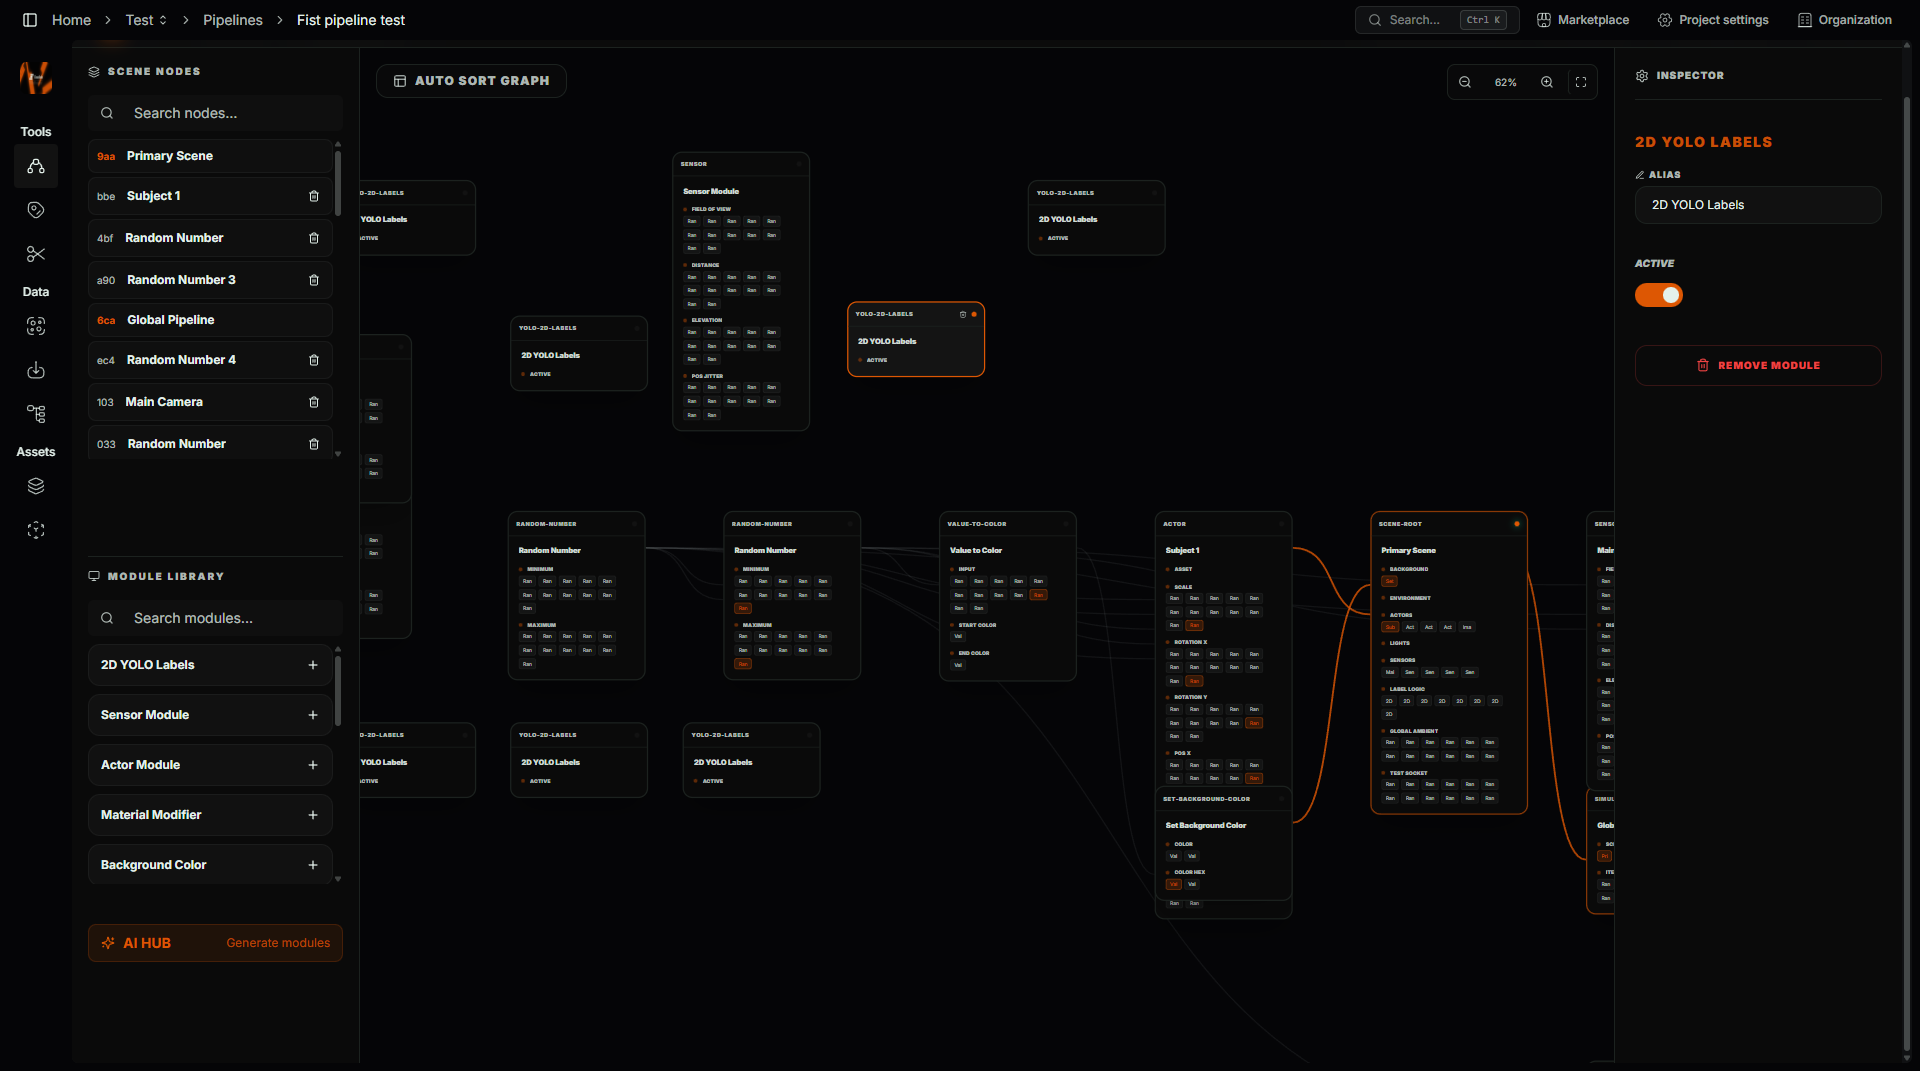1920x1071 pixels.
Task: Toggle the sidebar panel icon
Action: [x=30, y=20]
